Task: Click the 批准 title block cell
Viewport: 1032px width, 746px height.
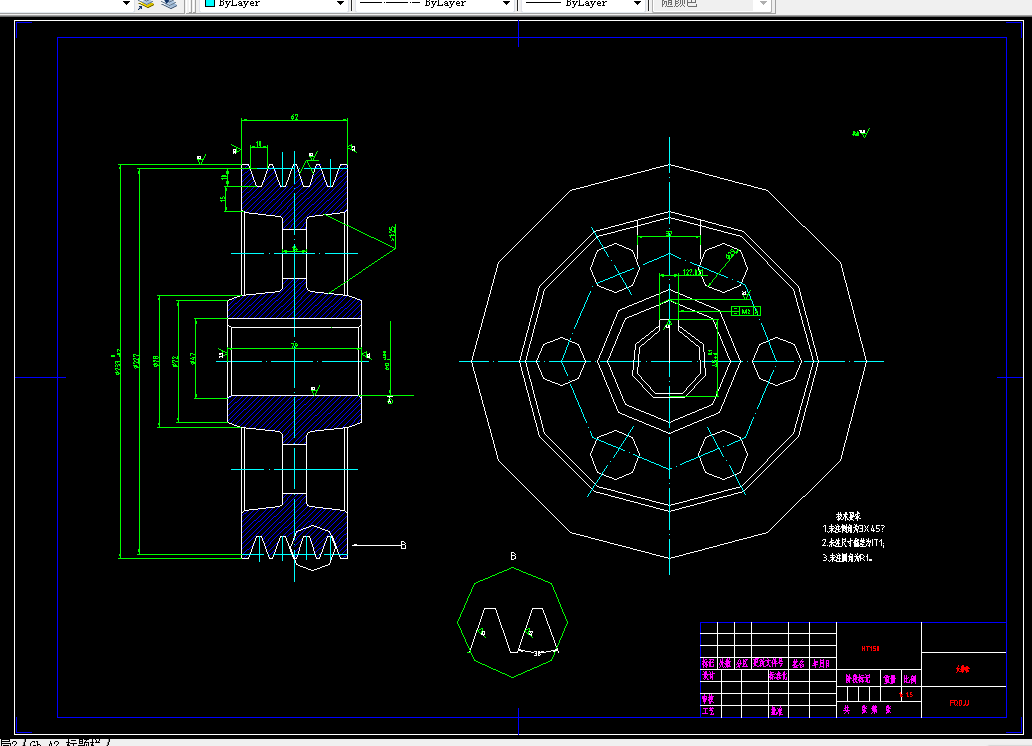Action: (777, 711)
